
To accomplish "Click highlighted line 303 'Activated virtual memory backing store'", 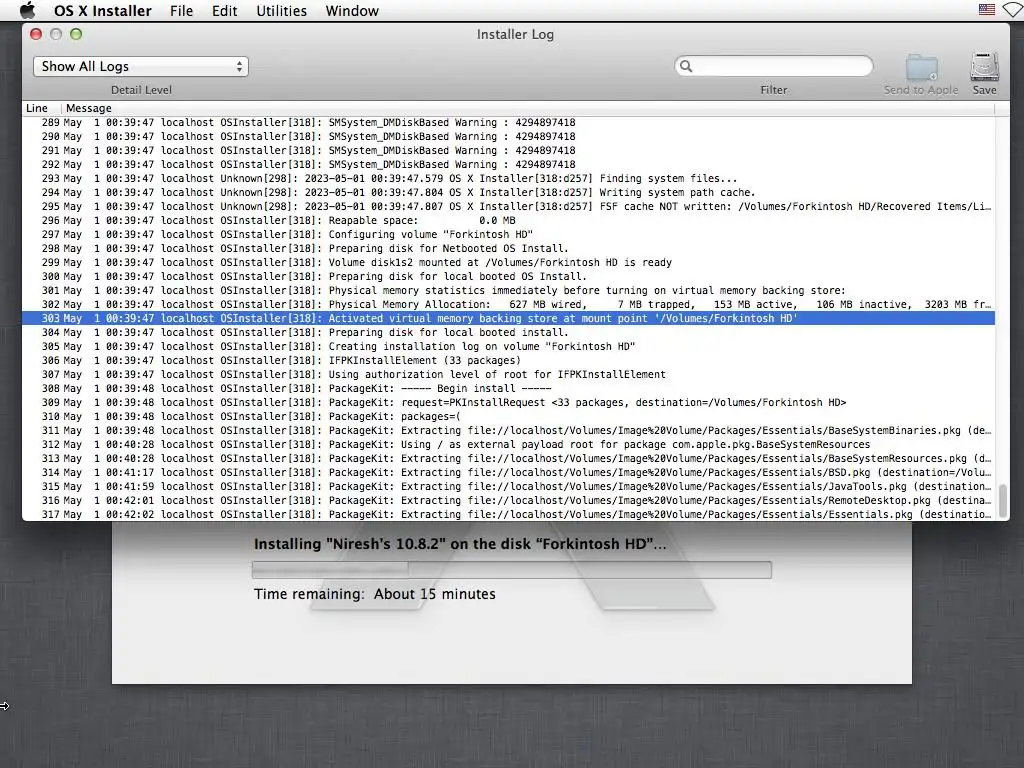I will 508,318.
